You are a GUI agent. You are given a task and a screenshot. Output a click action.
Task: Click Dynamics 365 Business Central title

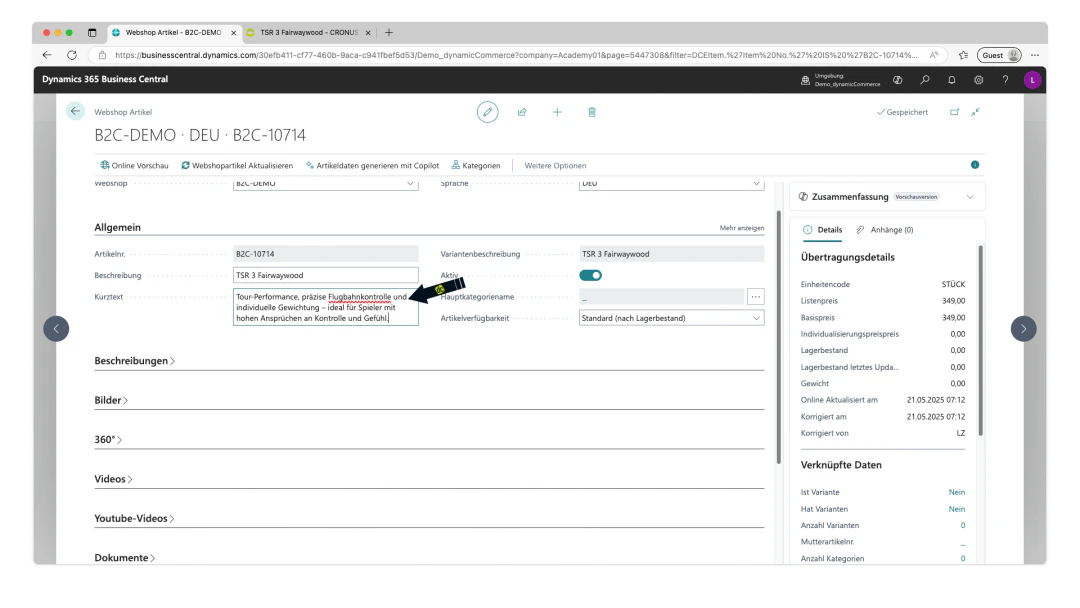pyautogui.click(x=105, y=79)
